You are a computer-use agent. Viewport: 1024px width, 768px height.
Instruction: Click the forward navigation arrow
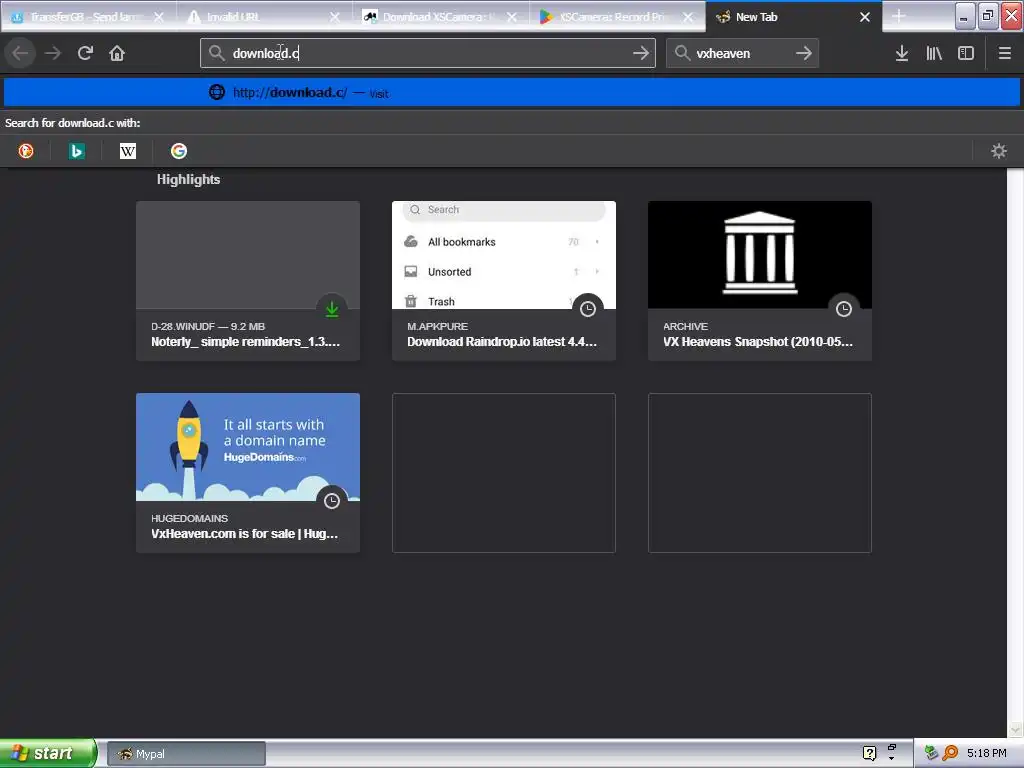pos(53,53)
